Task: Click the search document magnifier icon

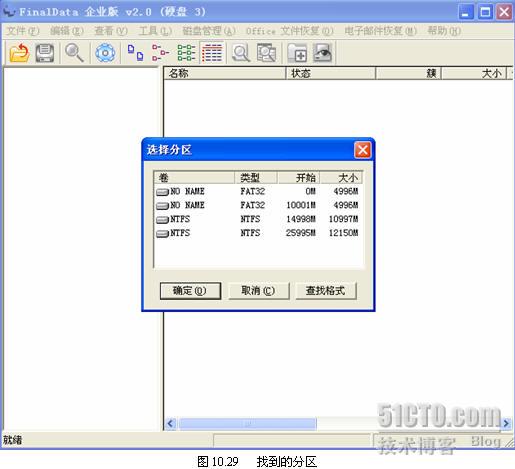Action: (x=241, y=53)
